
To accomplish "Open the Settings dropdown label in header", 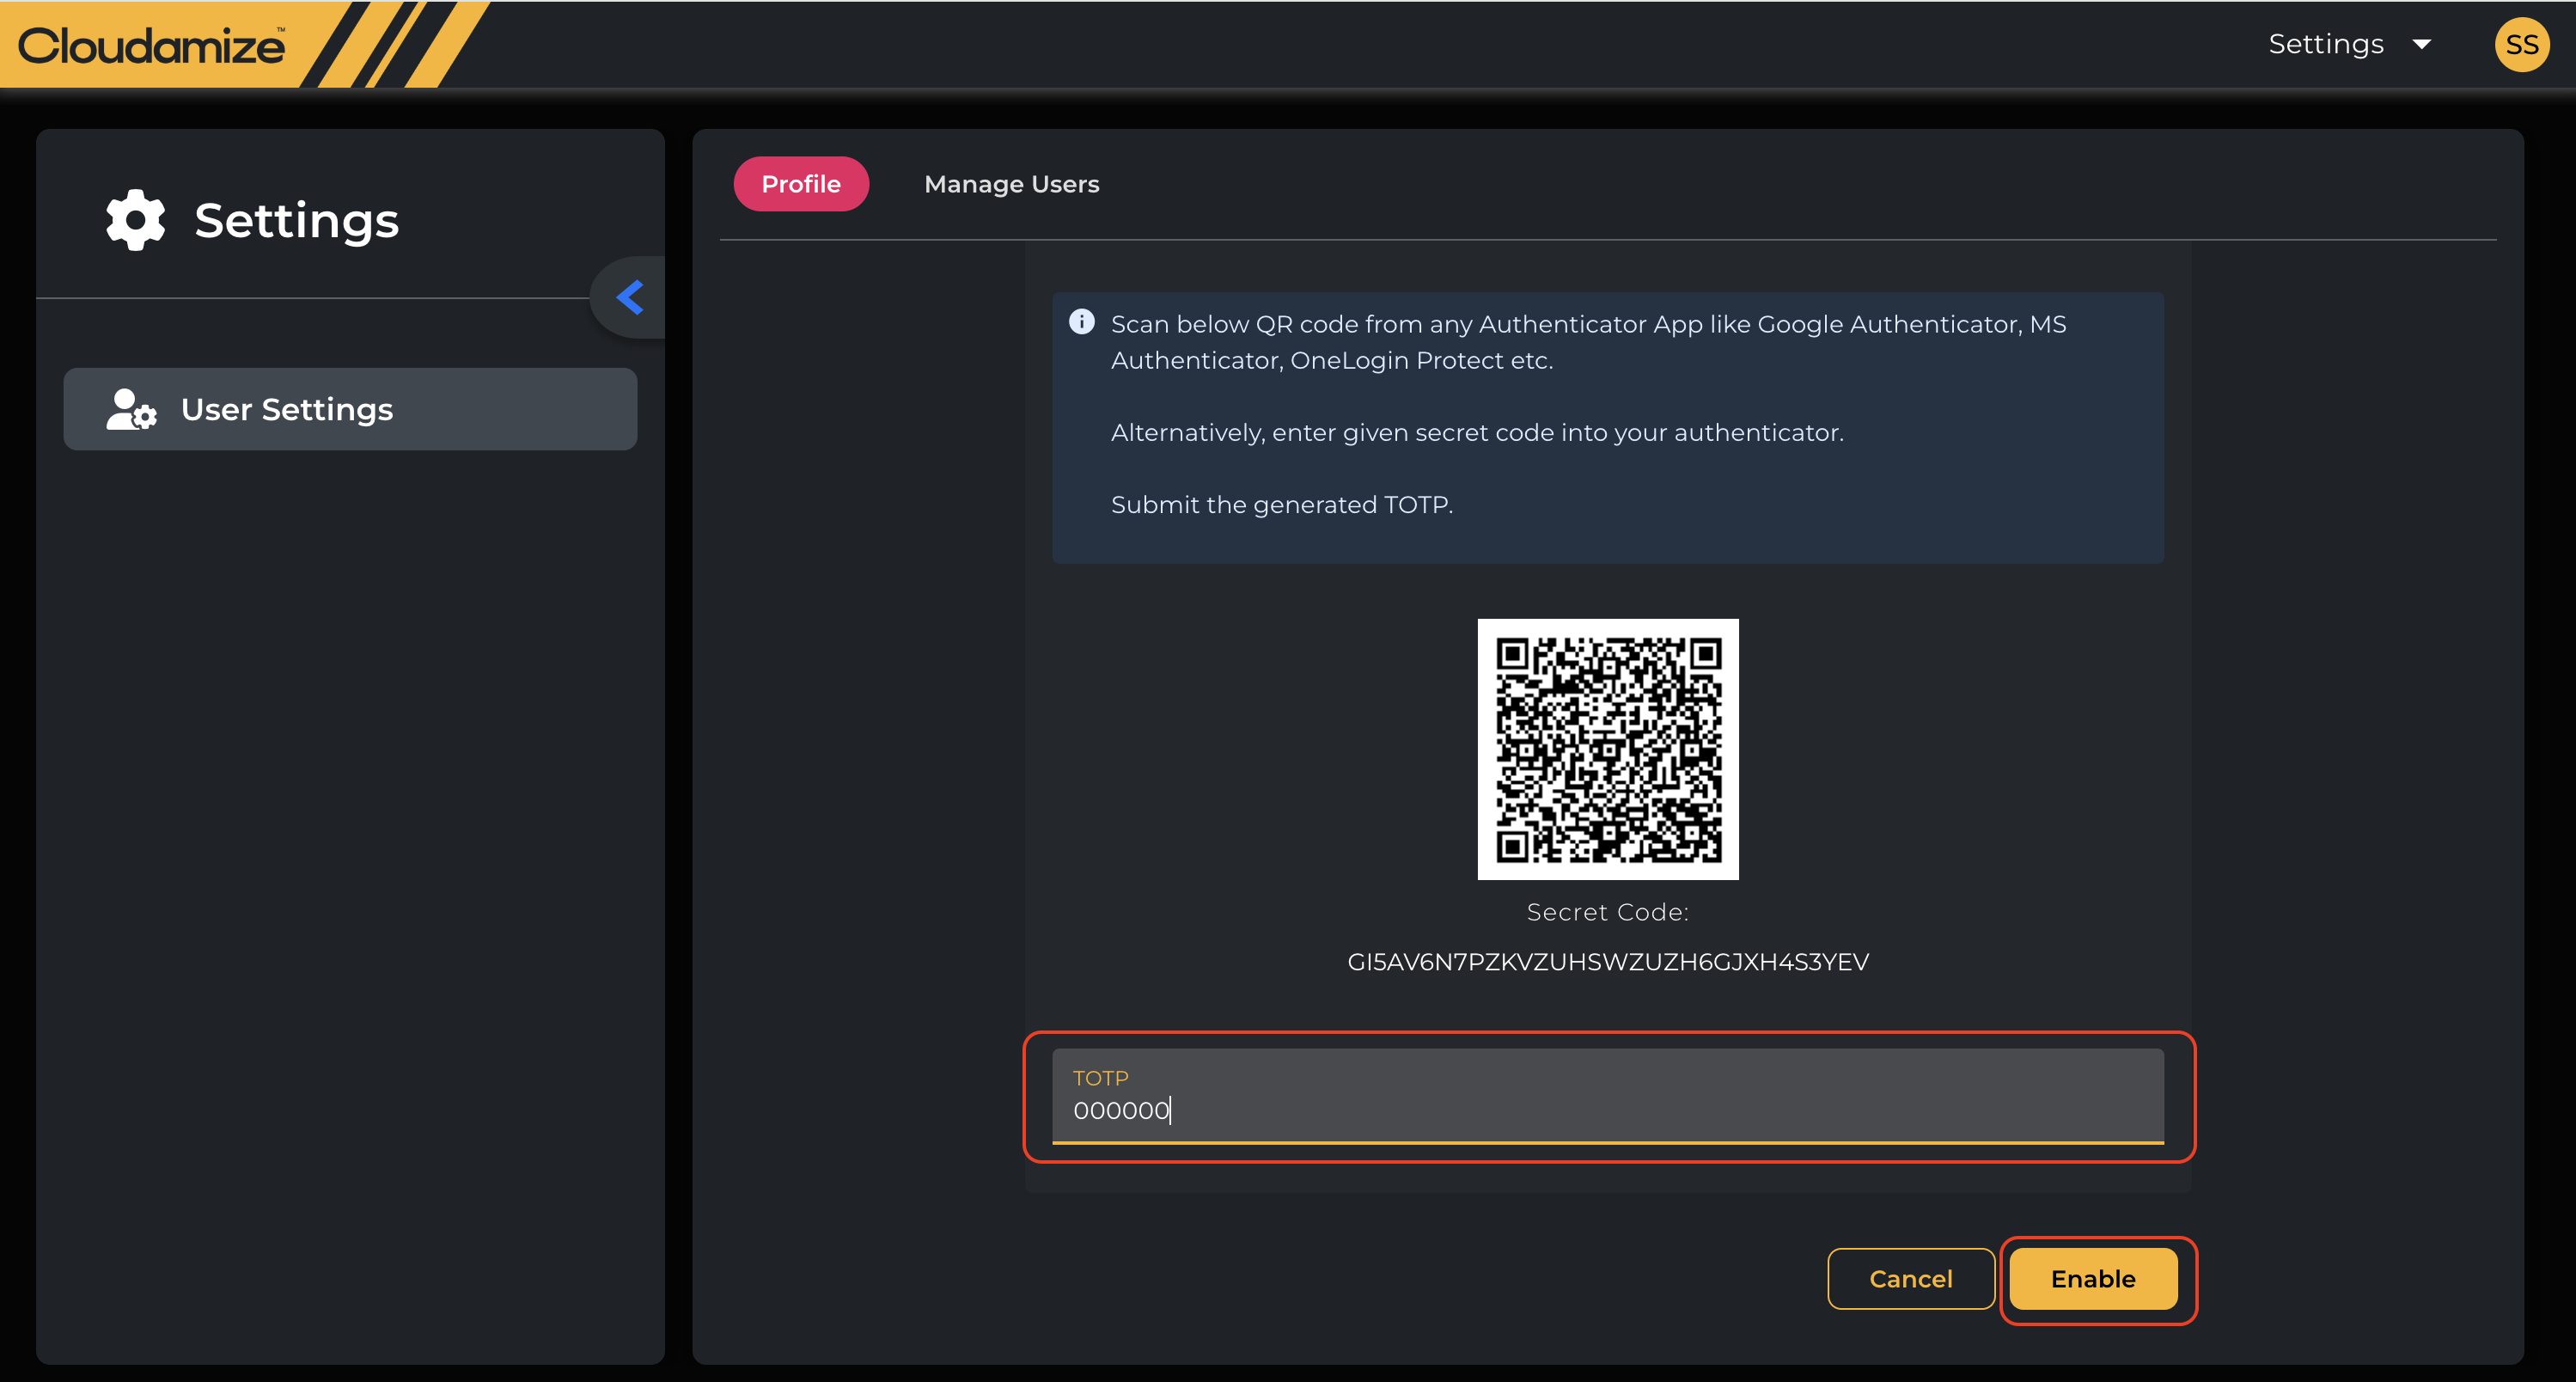I will coord(2325,44).
